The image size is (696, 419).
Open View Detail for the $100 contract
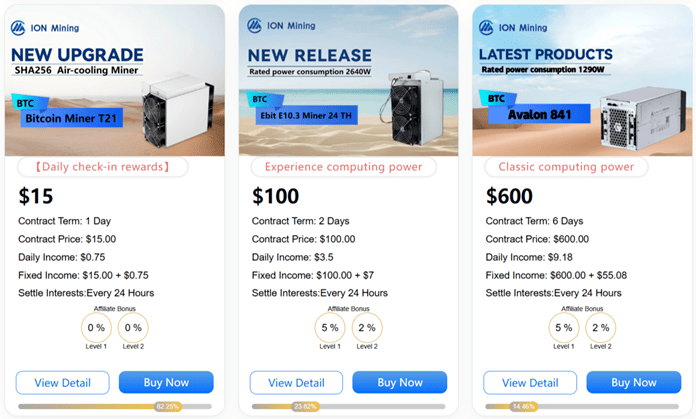pos(296,382)
